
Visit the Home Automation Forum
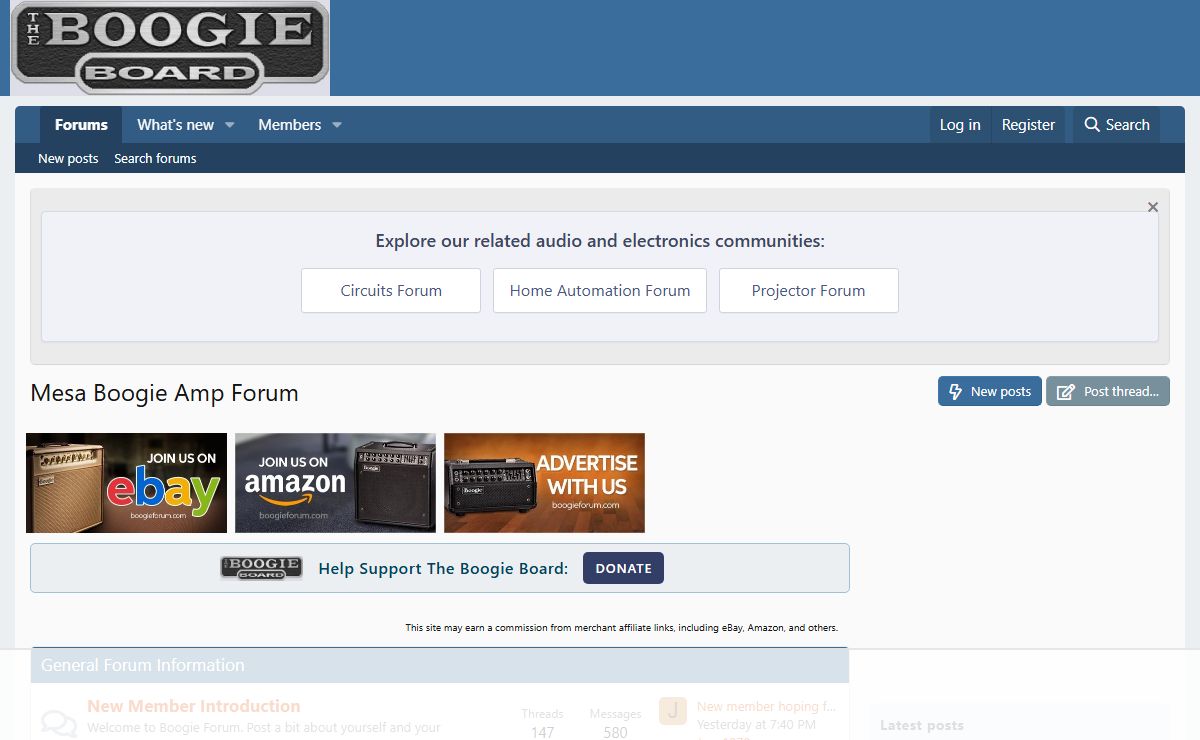[600, 290]
